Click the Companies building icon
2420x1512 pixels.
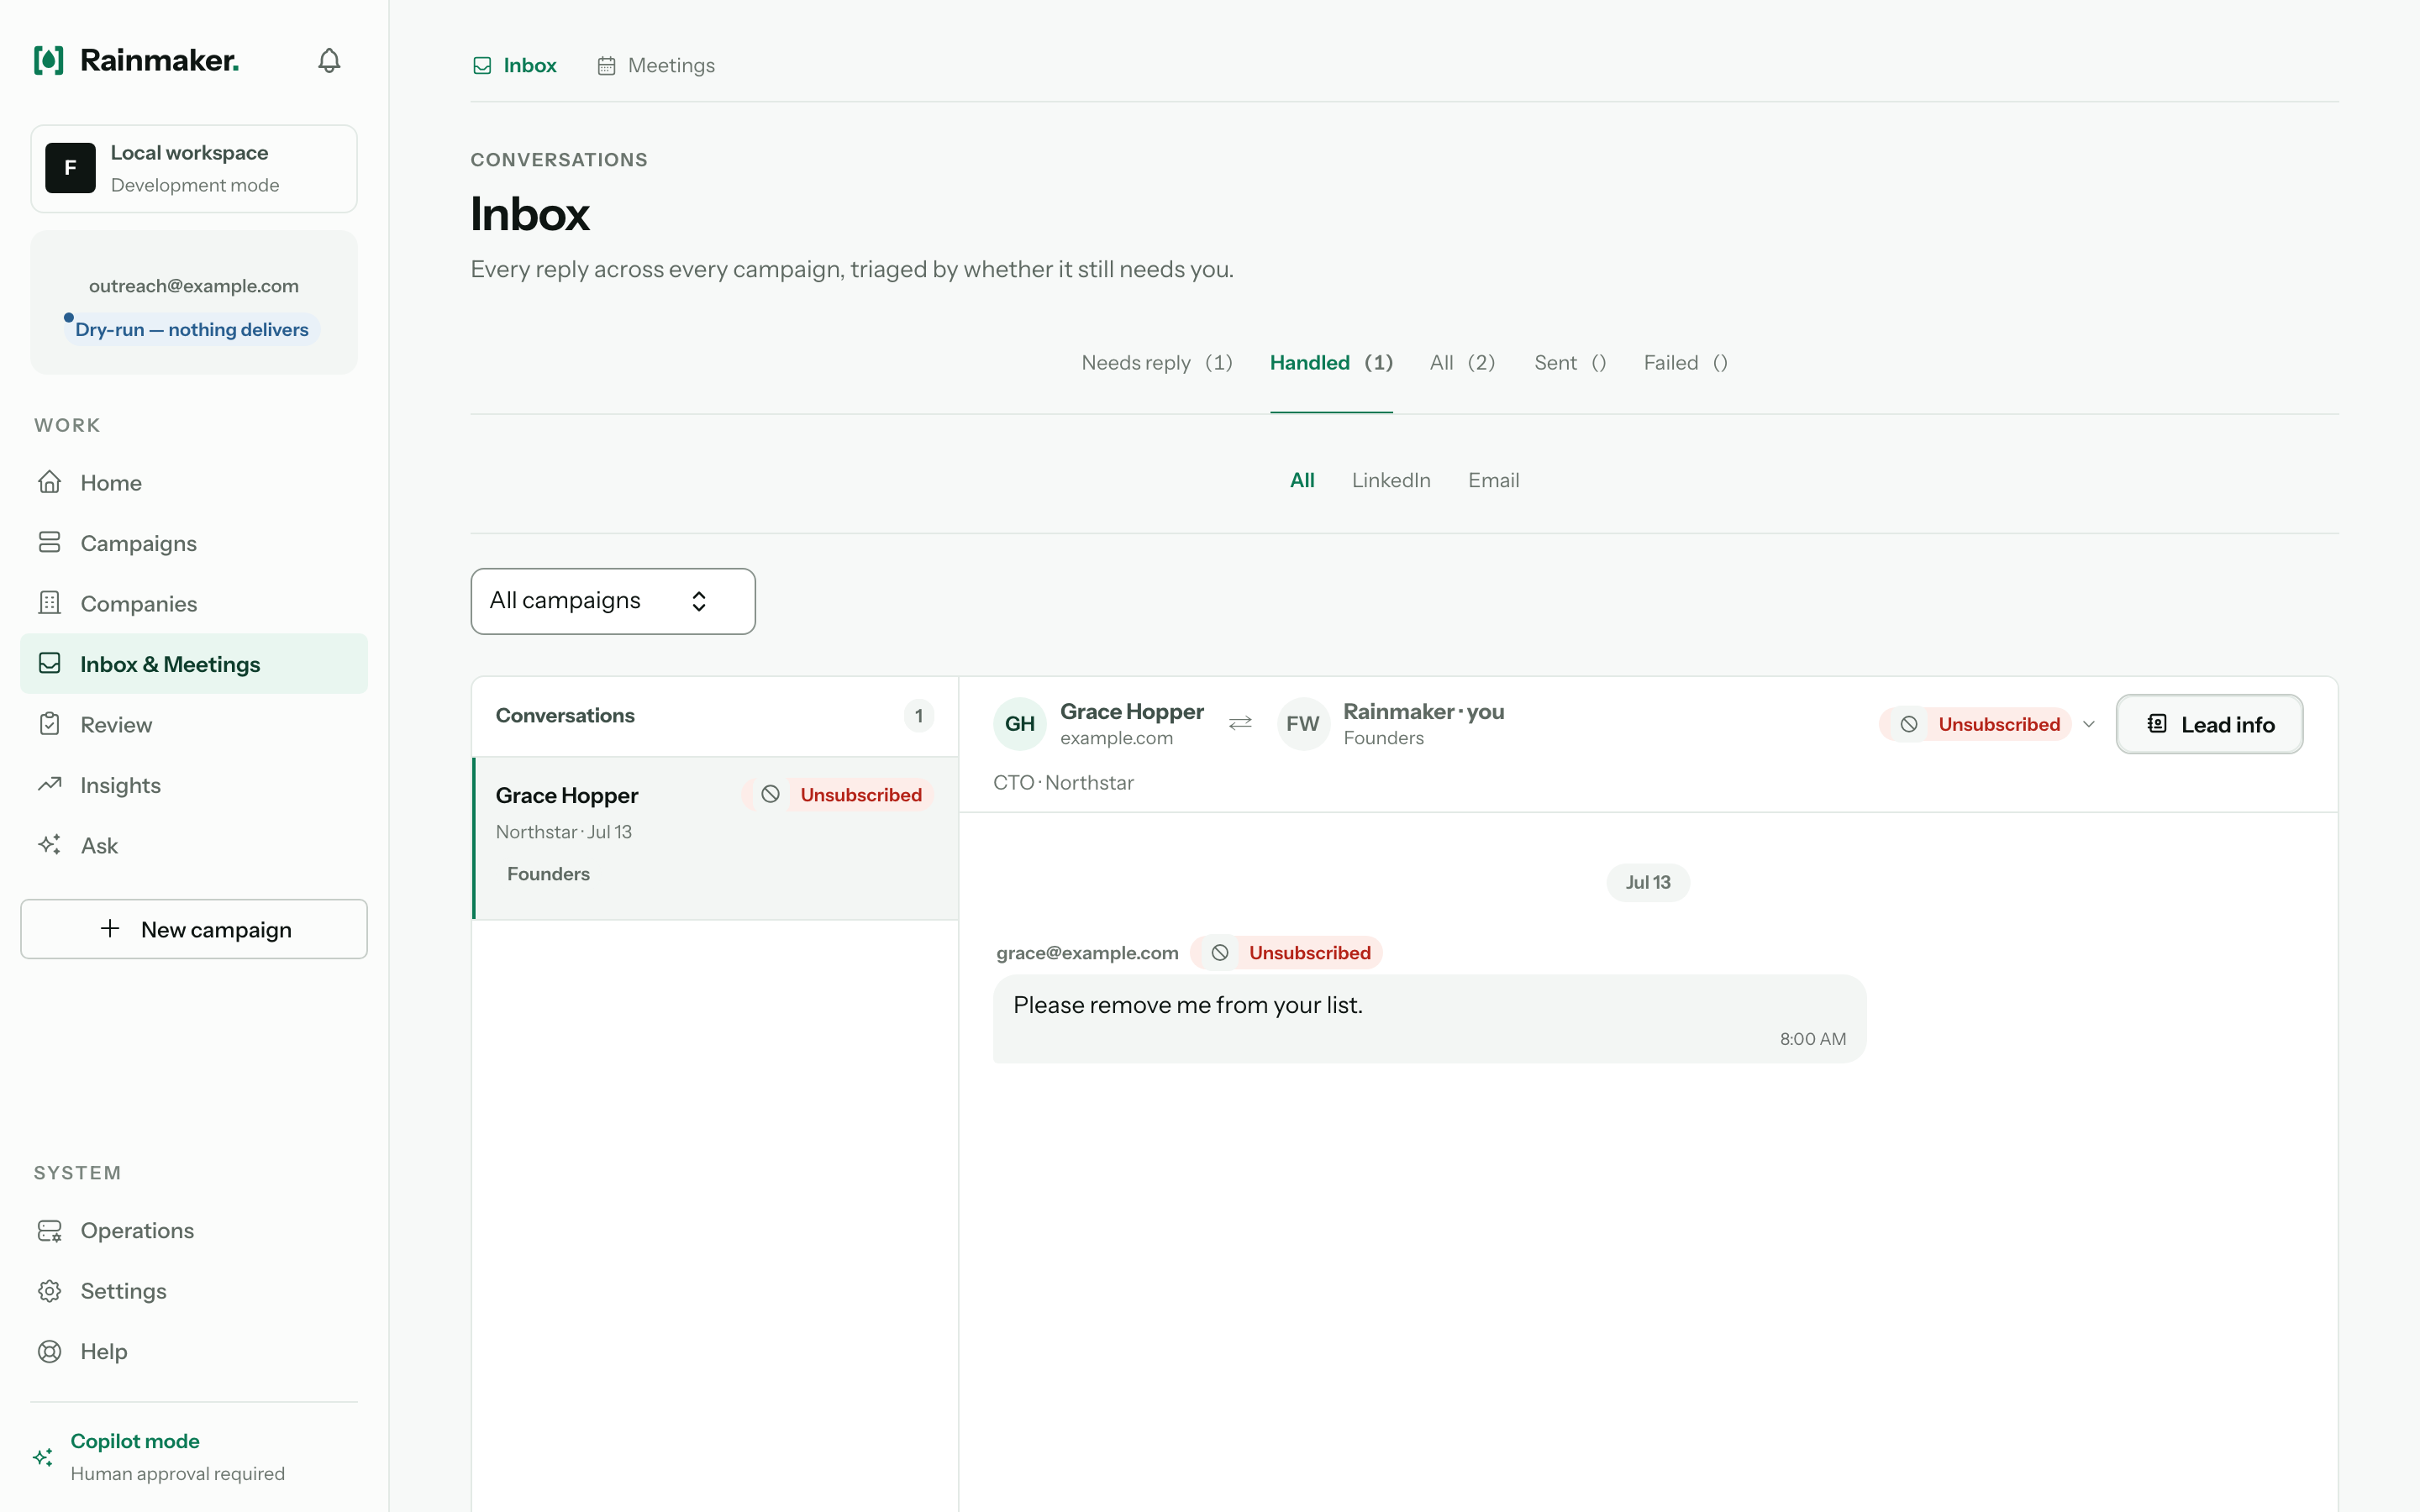tap(49, 603)
